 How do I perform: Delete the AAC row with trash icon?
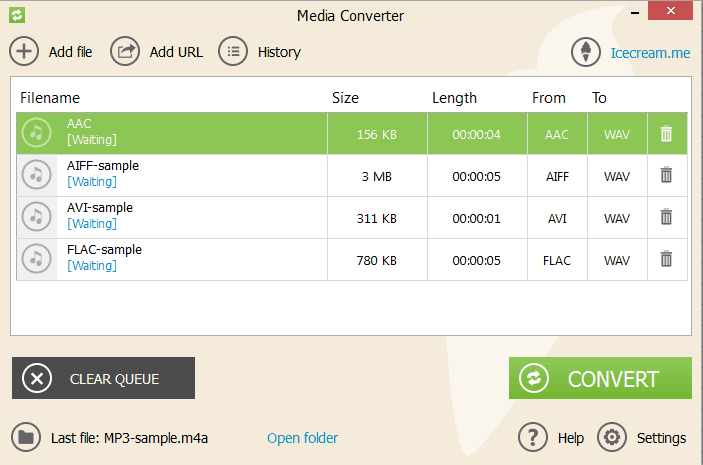[666, 134]
